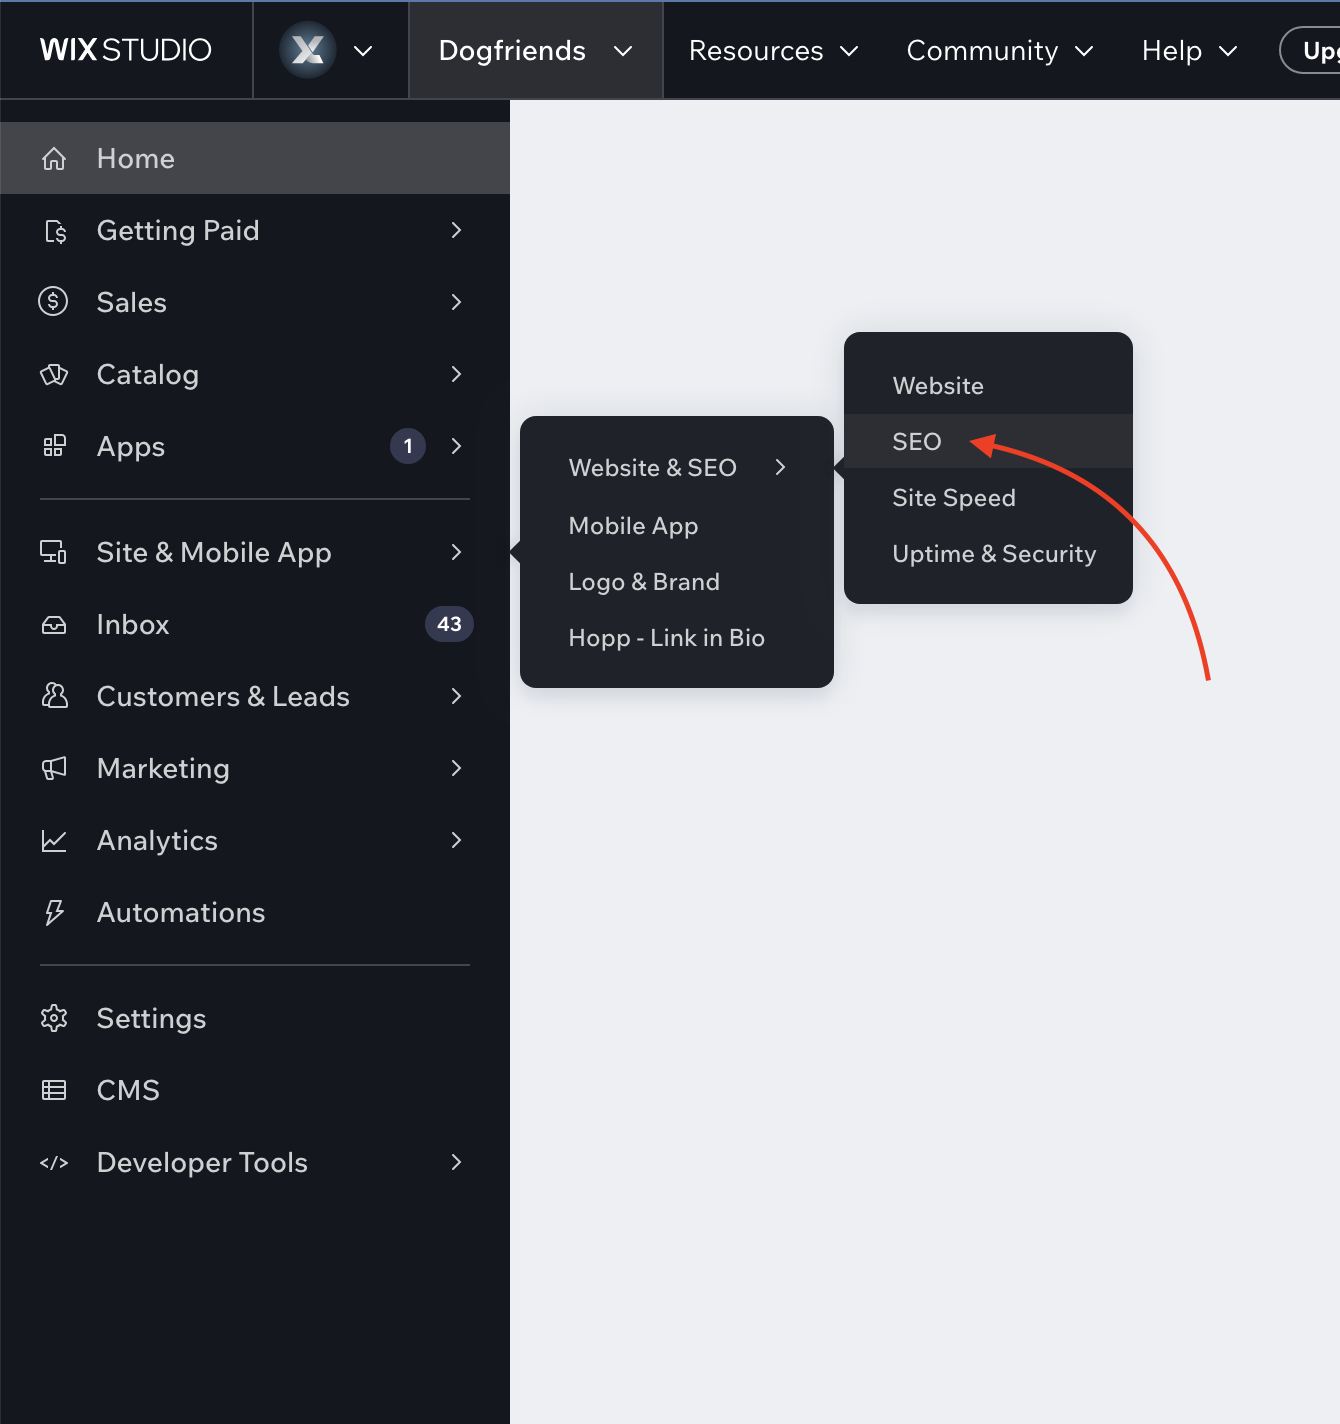Click the Sales dollar coin icon

(53, 301)
